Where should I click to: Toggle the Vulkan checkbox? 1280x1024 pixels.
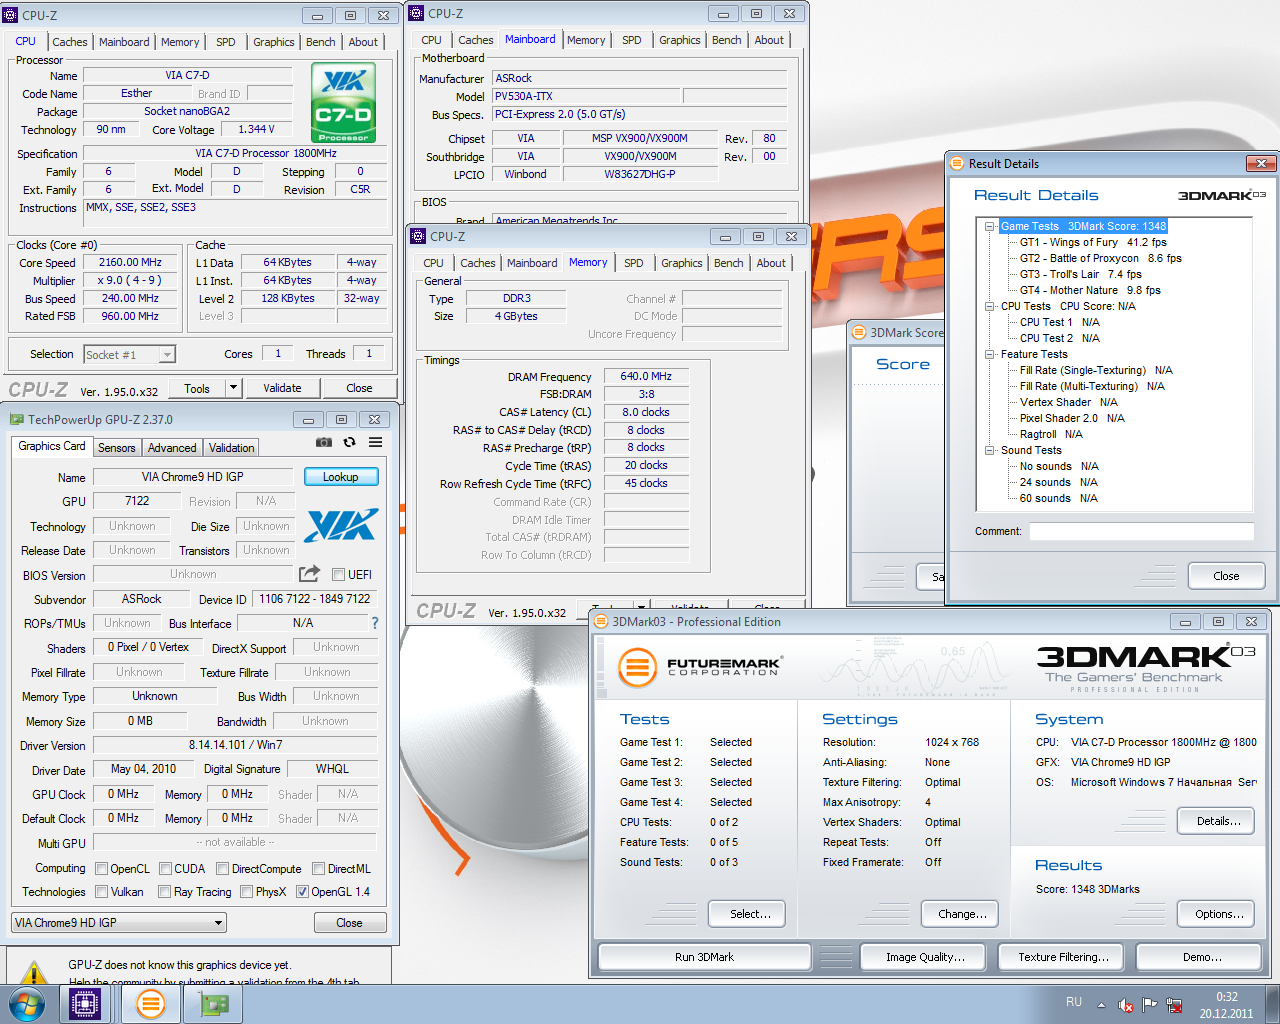tap(101, 892)
